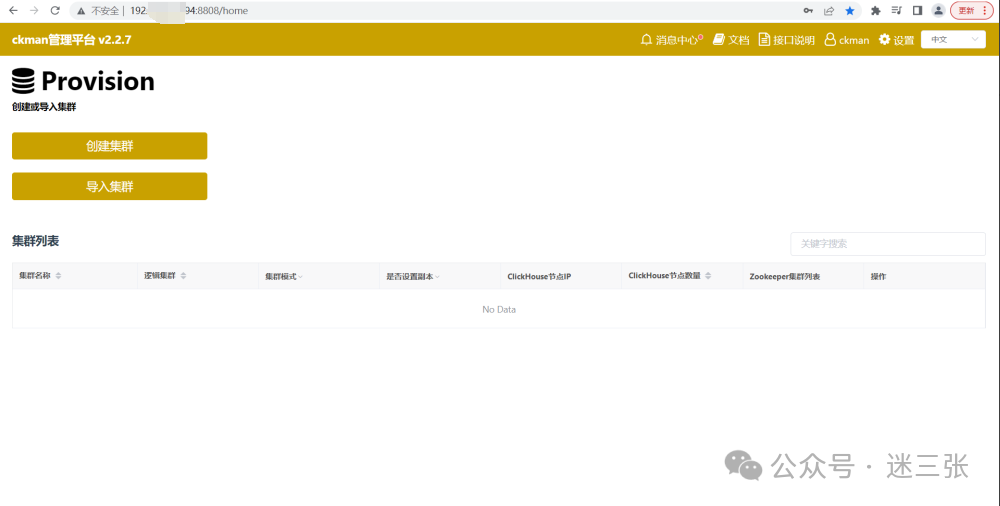Open 是否设置副本 column filter chevron
This screenshot has width=1000, height=506.
pyautogui.click(x=437, y=277)
